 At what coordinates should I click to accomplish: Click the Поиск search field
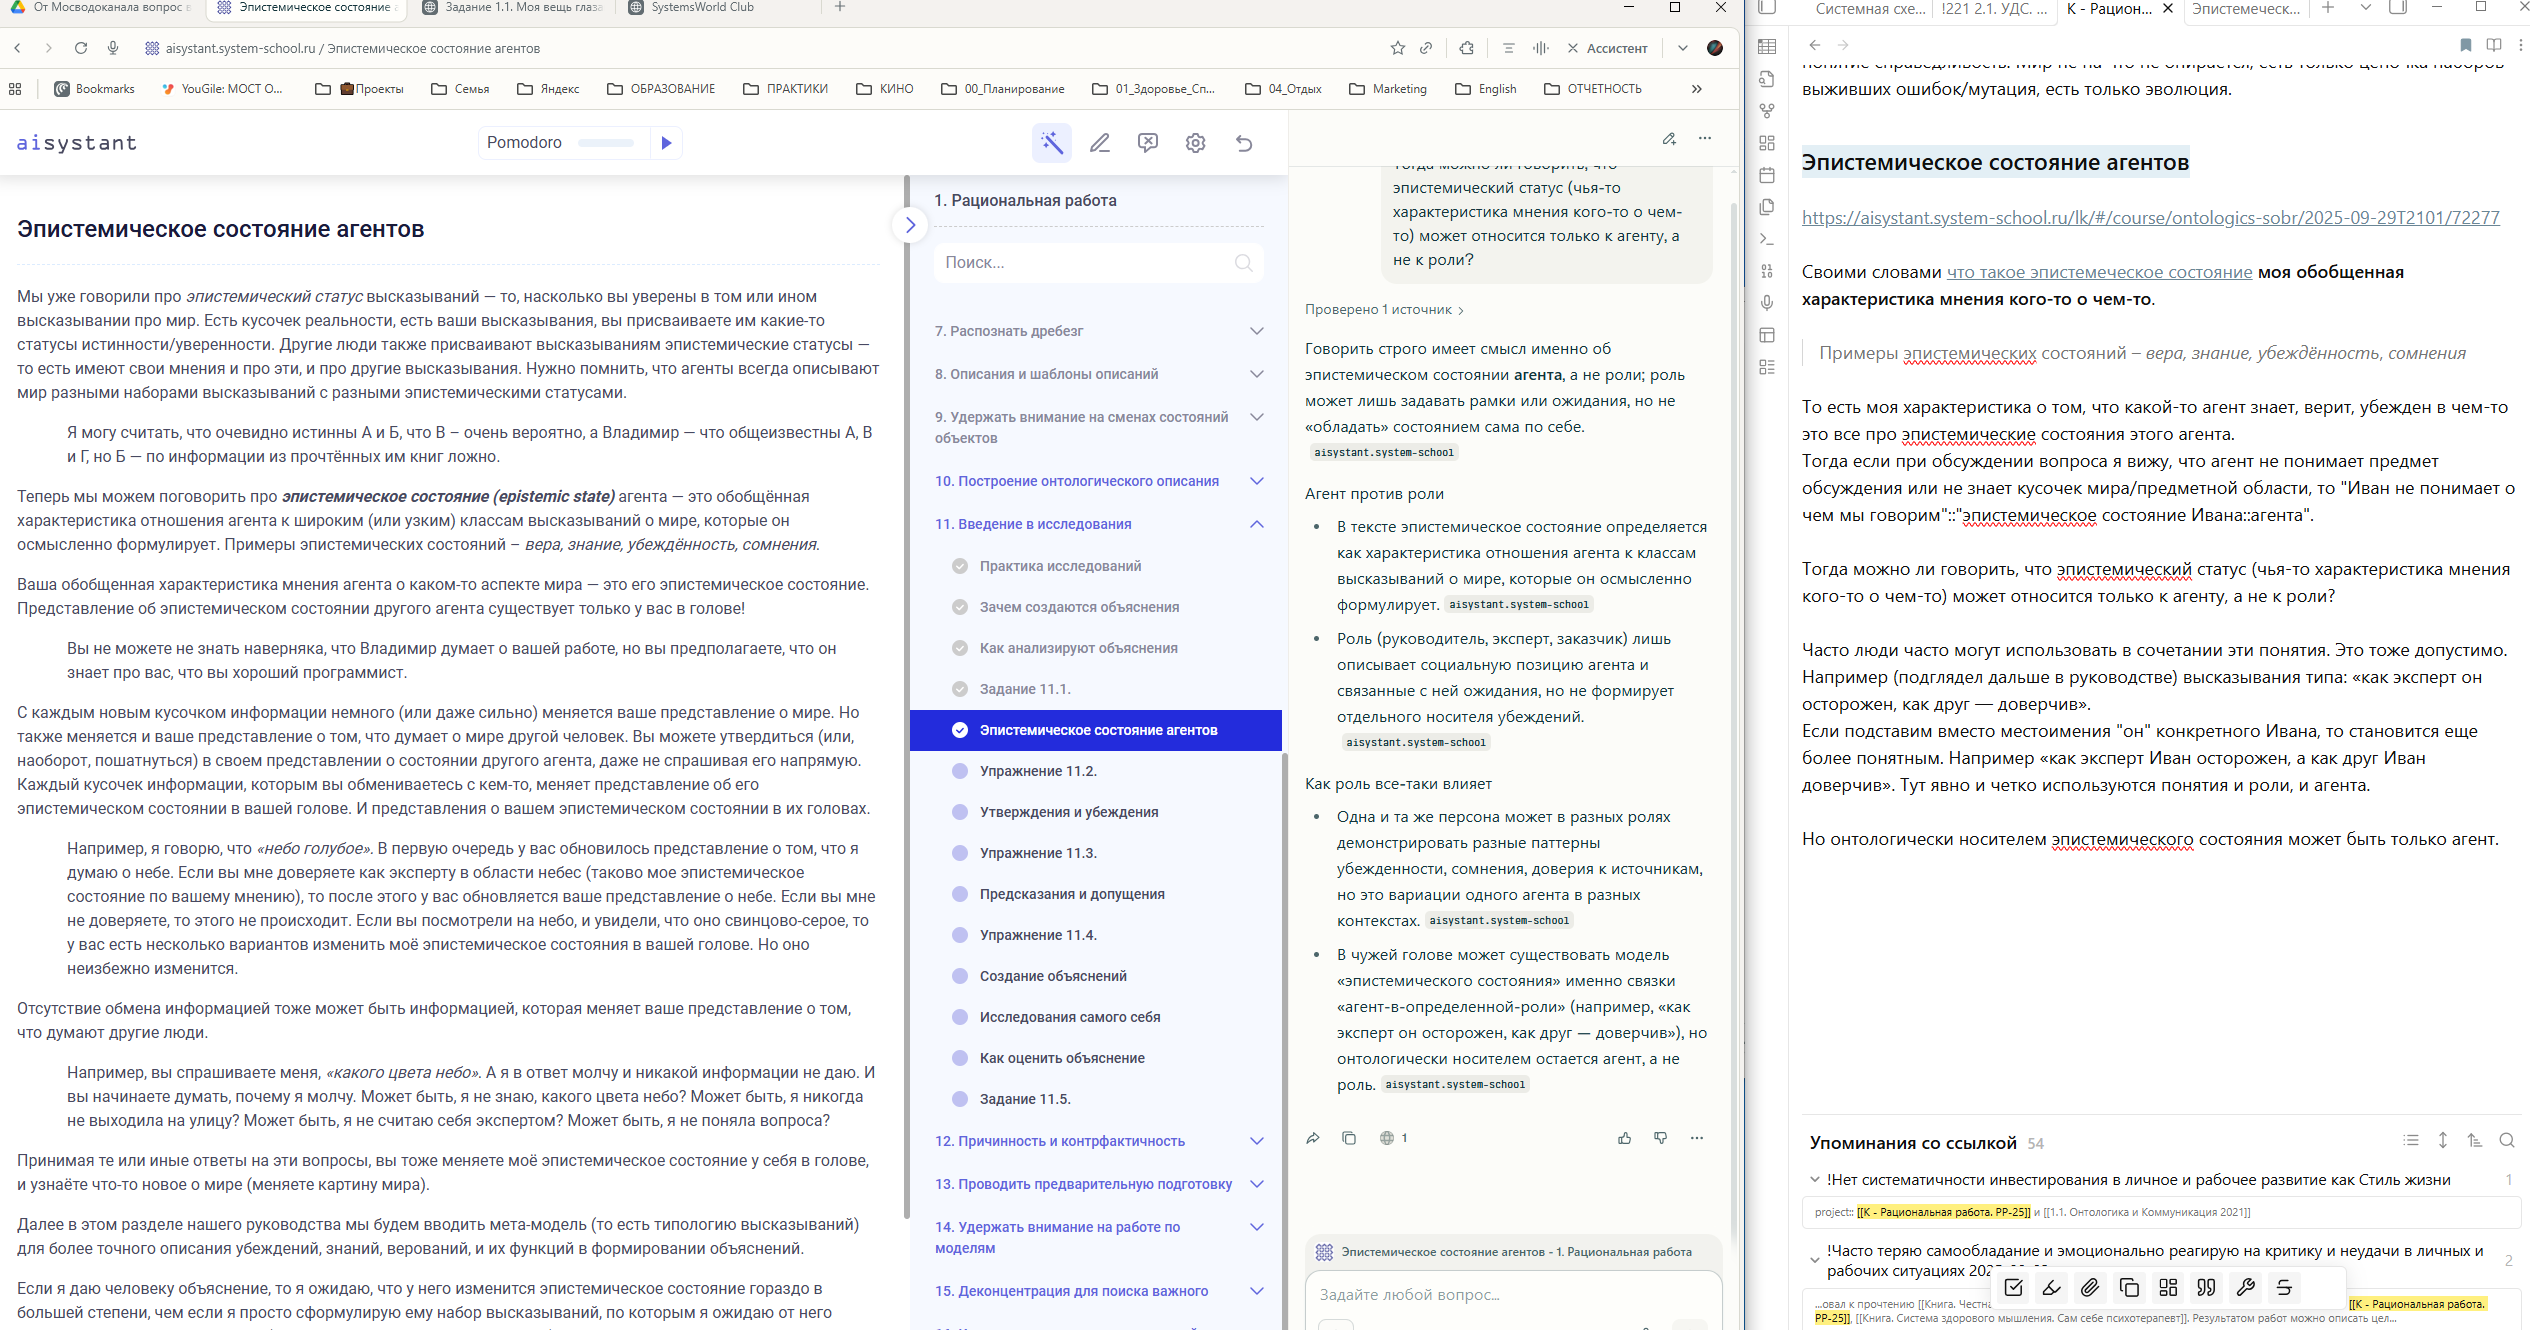pyautogui.click(x=1085, y=263)
